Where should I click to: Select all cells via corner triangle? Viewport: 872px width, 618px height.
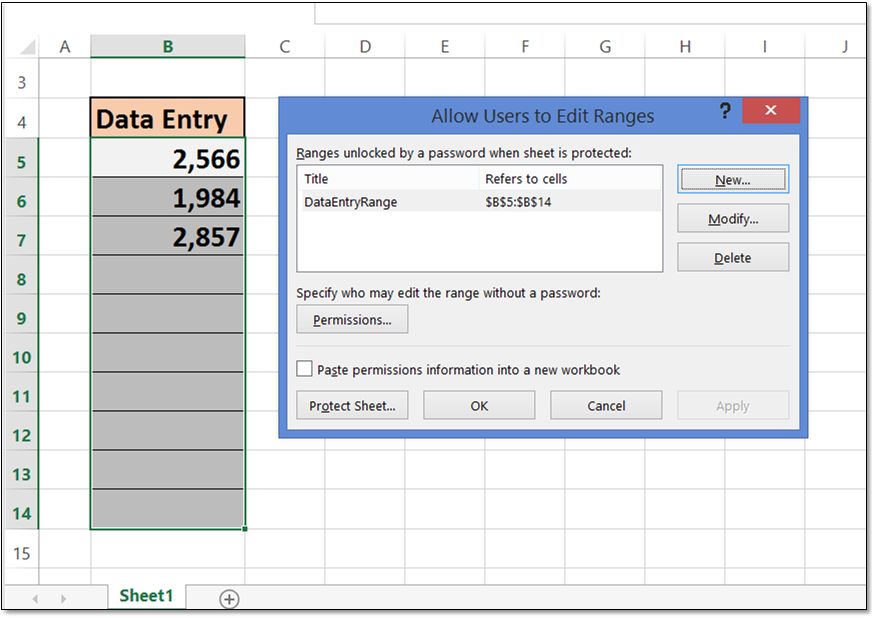[25, 46]
